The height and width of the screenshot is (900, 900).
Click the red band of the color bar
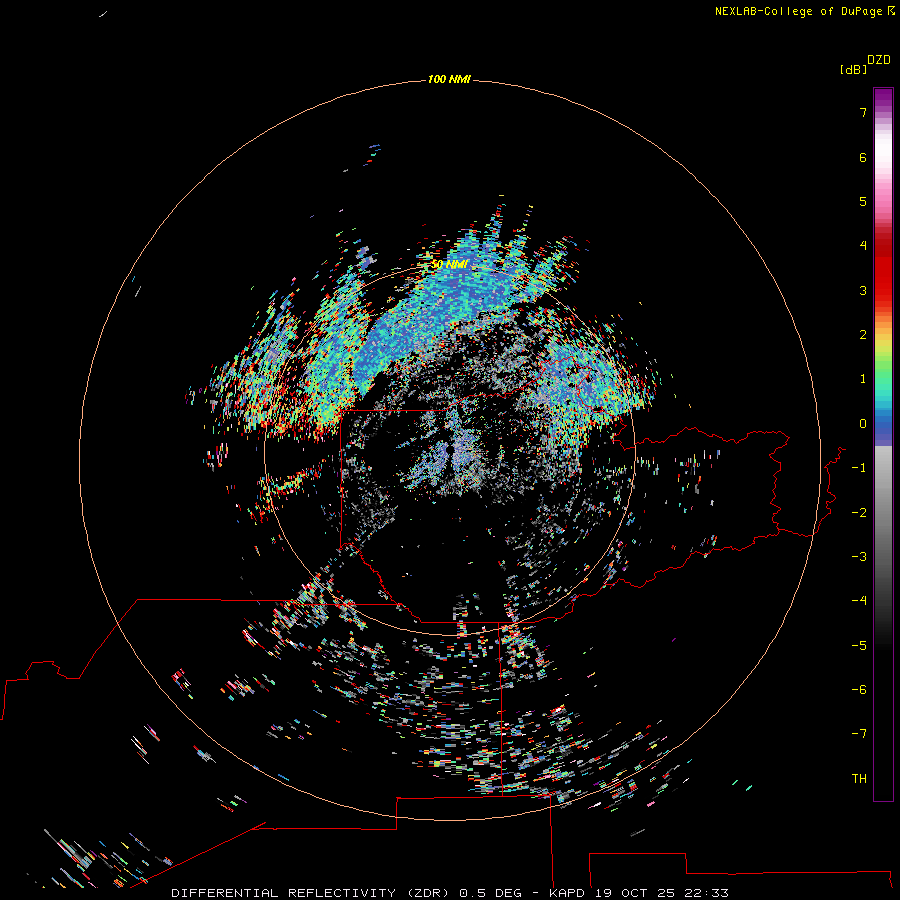pos(883,267)
